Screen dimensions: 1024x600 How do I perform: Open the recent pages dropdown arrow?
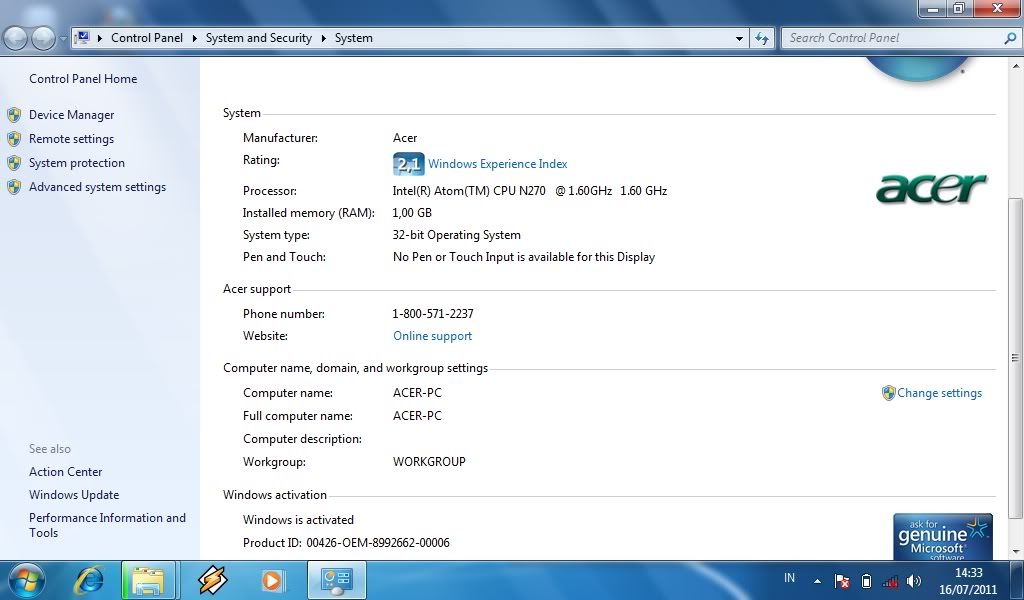tap(63, 39)
